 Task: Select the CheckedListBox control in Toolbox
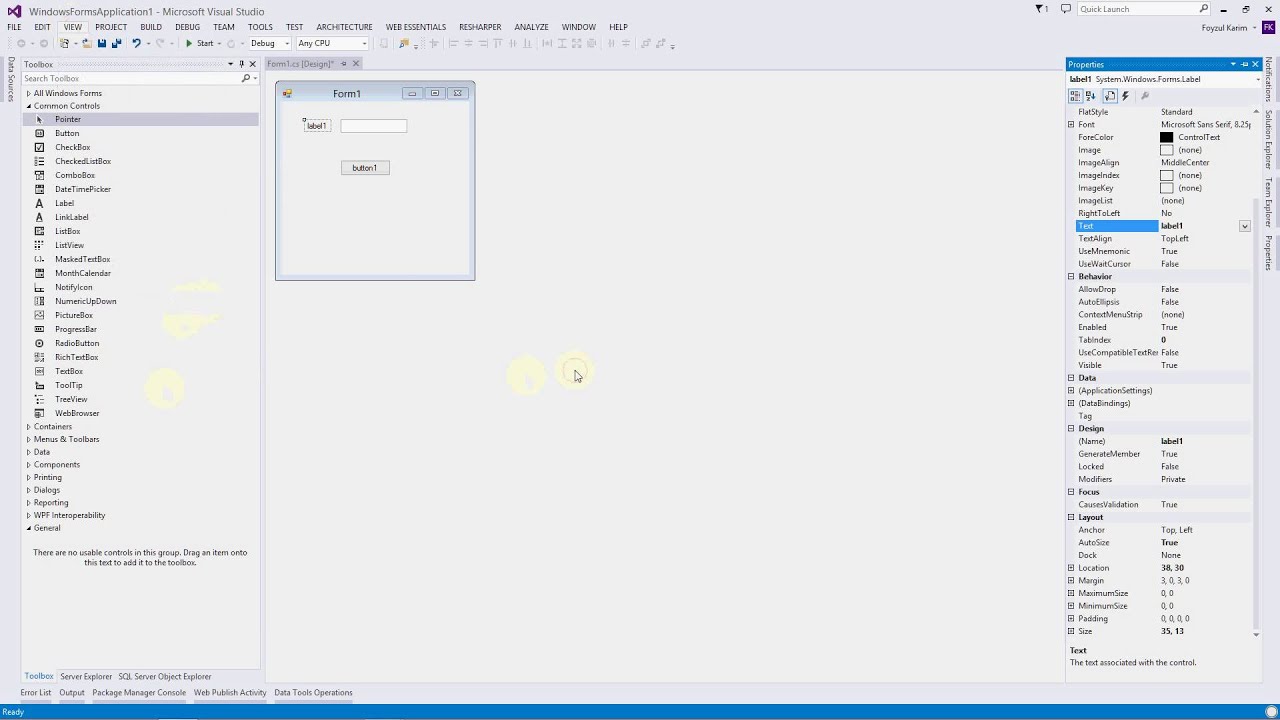coord(140,161)
